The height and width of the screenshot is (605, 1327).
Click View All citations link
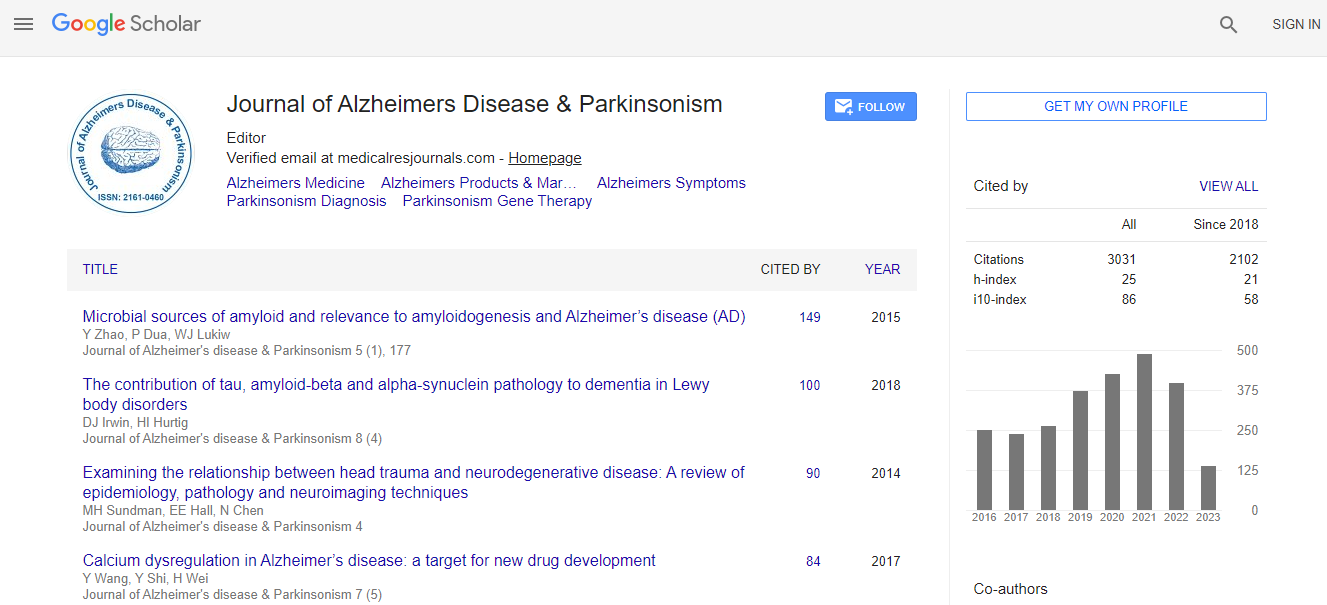1228,186
